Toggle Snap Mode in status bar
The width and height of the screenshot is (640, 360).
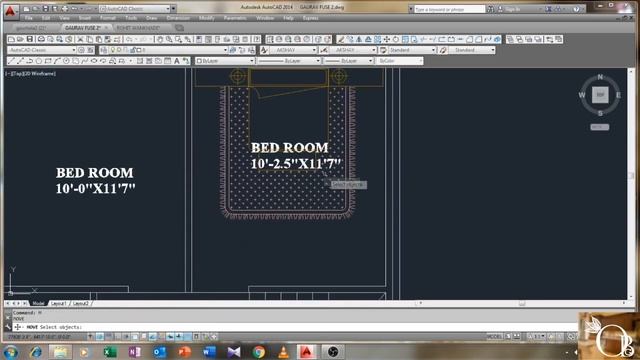click(100, 337)
